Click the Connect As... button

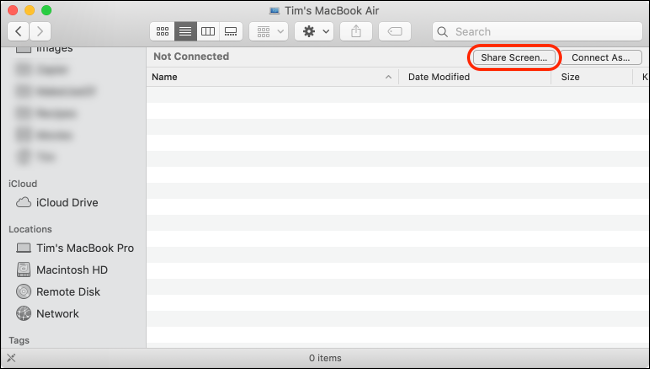pyautogui.click(x=601, y=58)
